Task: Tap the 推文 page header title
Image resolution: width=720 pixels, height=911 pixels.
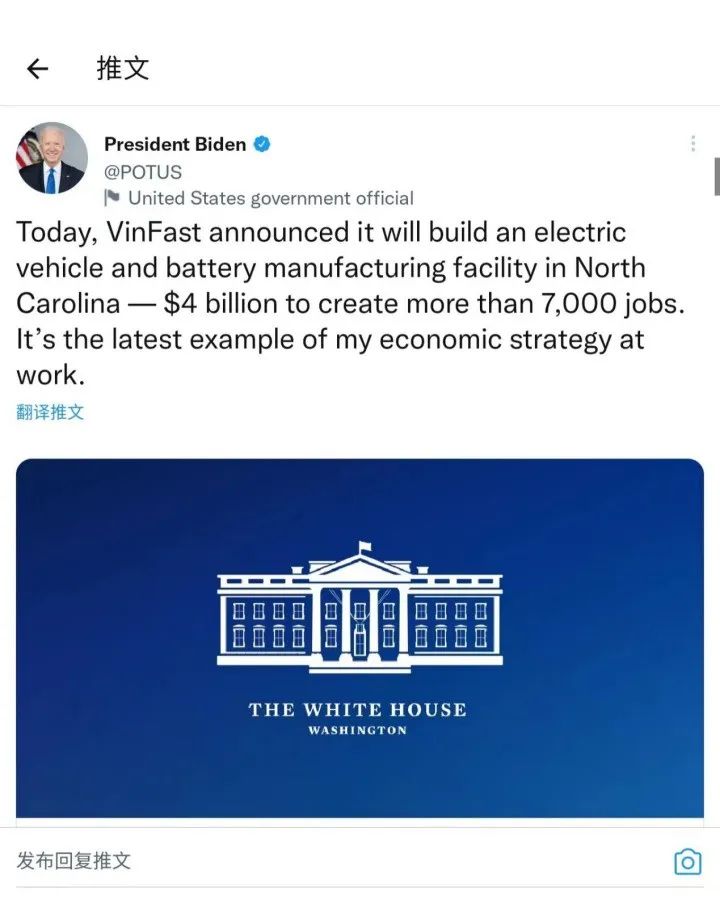Action: (x=123, y=68)
